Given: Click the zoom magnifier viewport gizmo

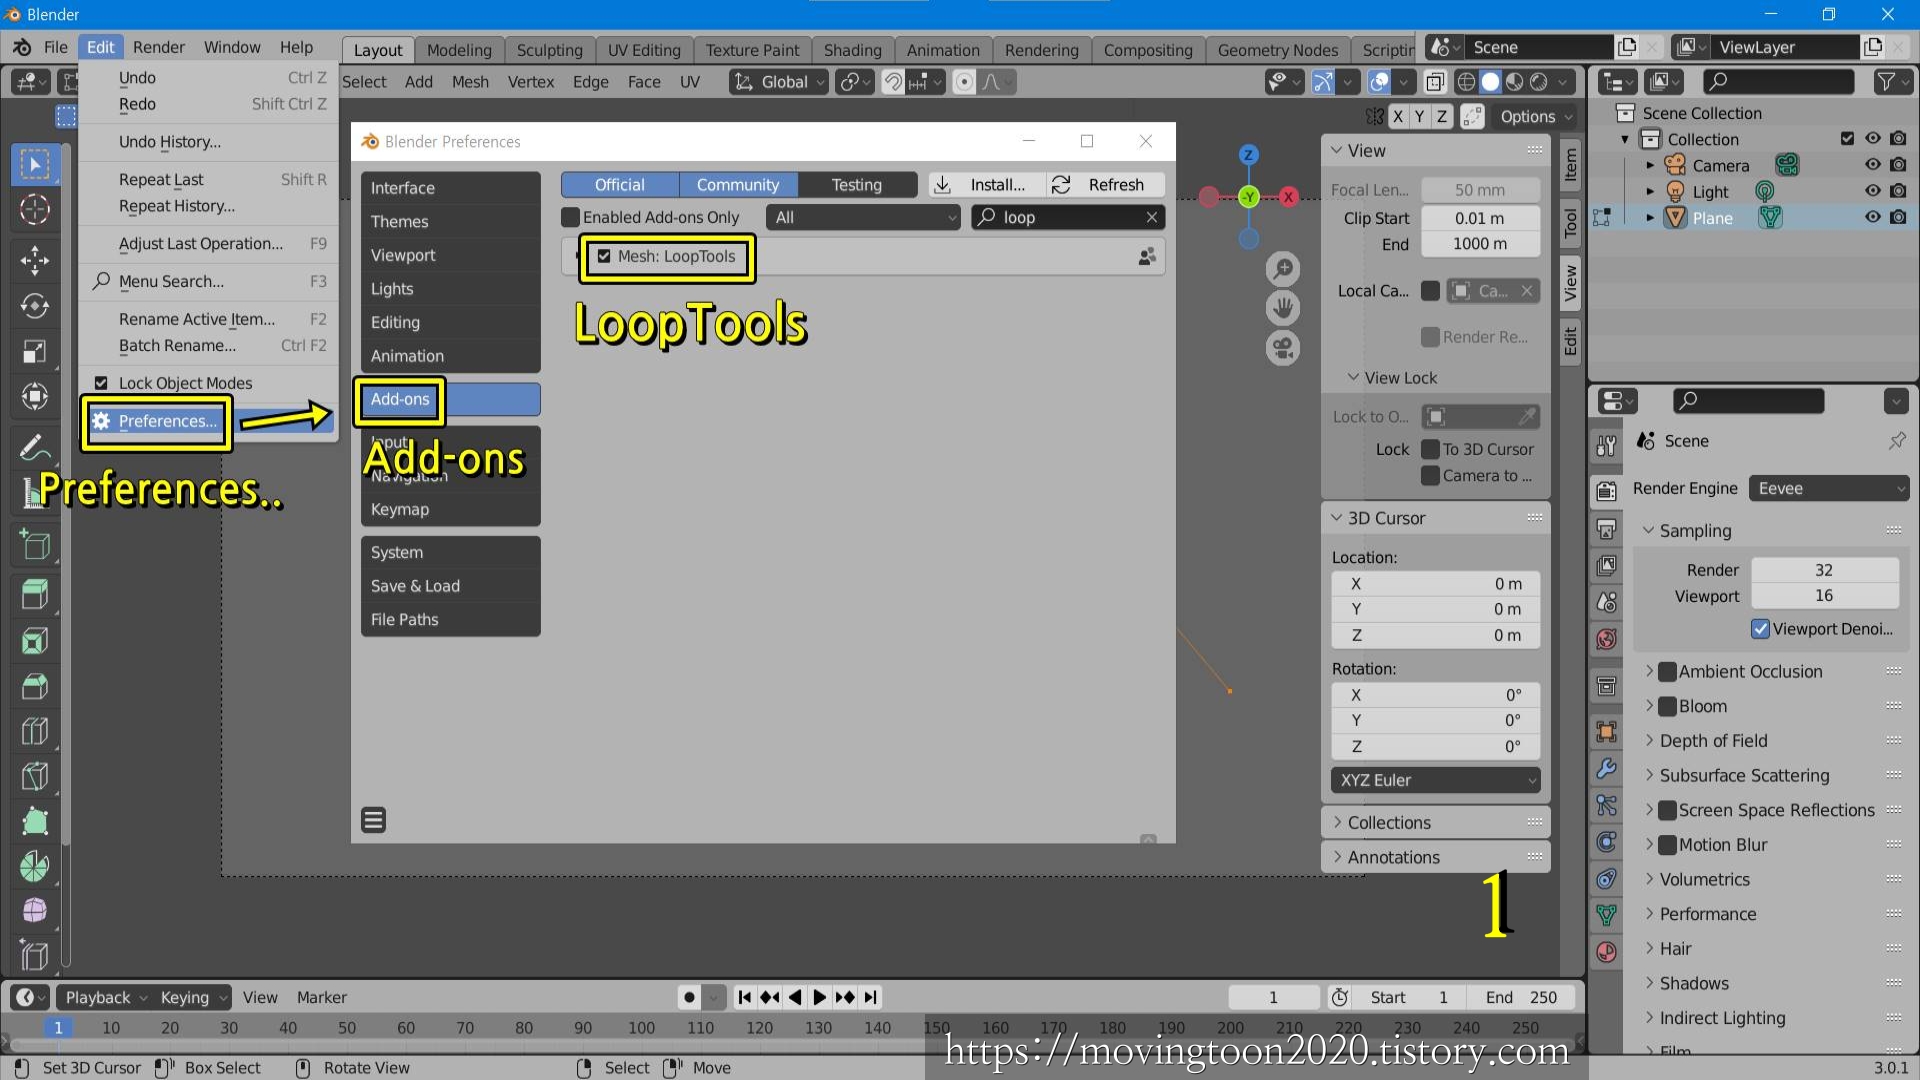Looking at the screenshot, I should point(1283,268).
